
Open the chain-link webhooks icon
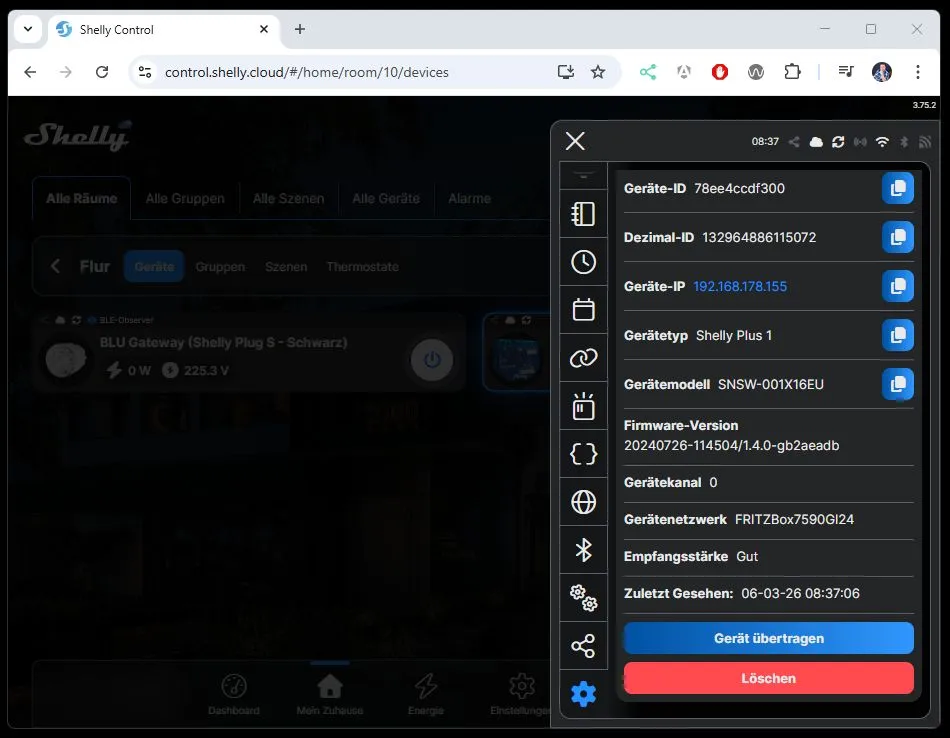[x=583, y=358]
